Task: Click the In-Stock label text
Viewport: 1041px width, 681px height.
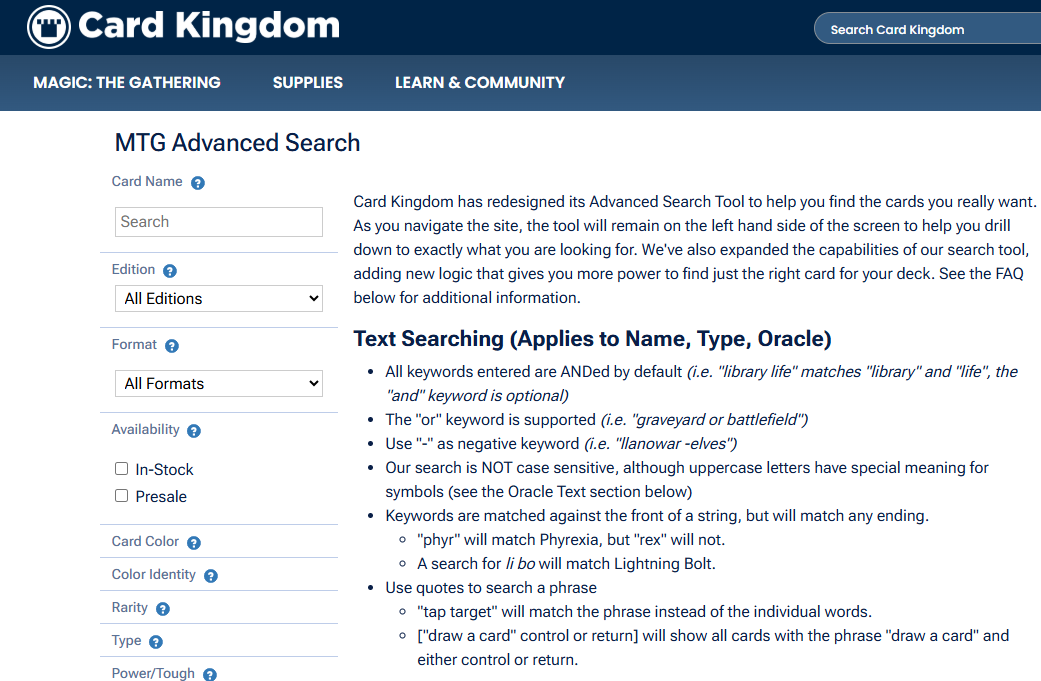Action: point(165,470)
